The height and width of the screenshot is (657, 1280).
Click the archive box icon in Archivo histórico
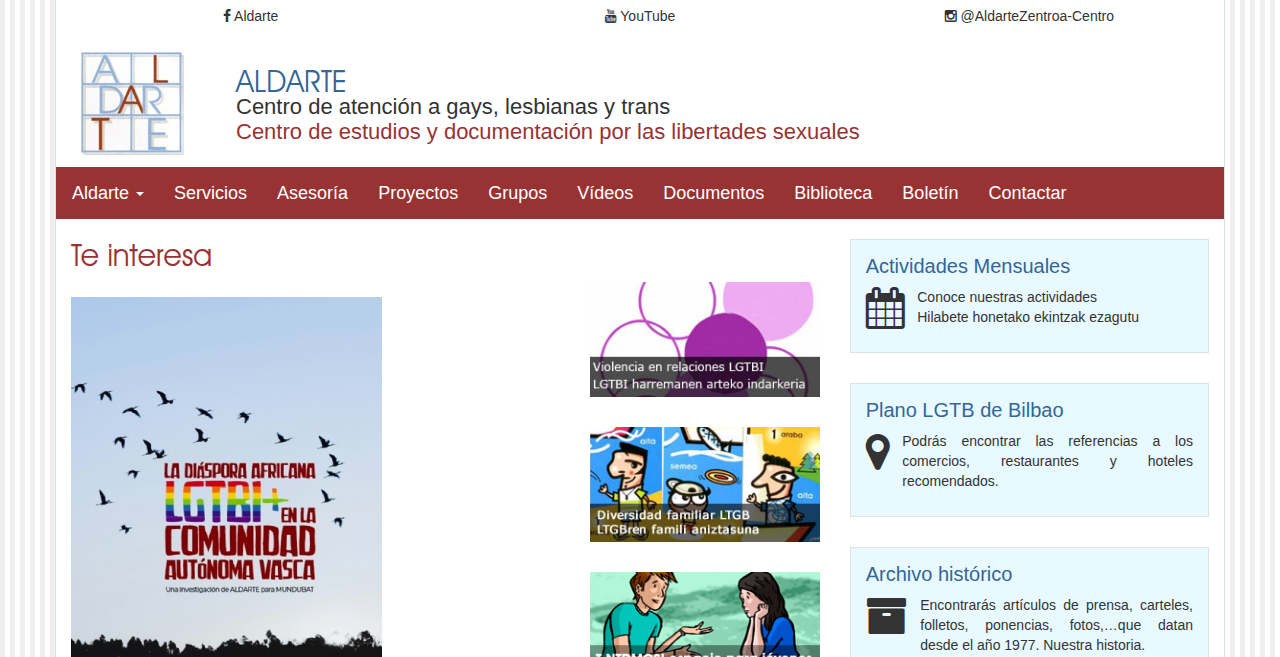tap(887, 616)
